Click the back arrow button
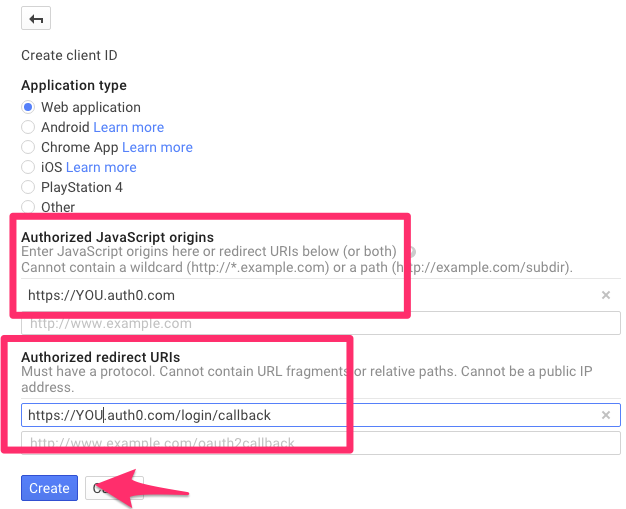626x509 pixels. (x=36, y=19)
